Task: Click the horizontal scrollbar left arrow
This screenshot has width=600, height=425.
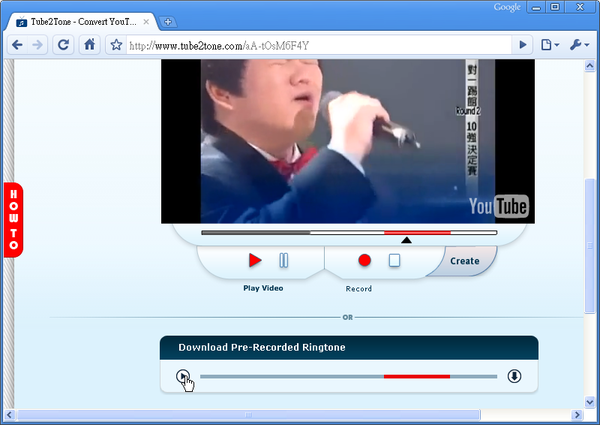Action: [9, 415]
